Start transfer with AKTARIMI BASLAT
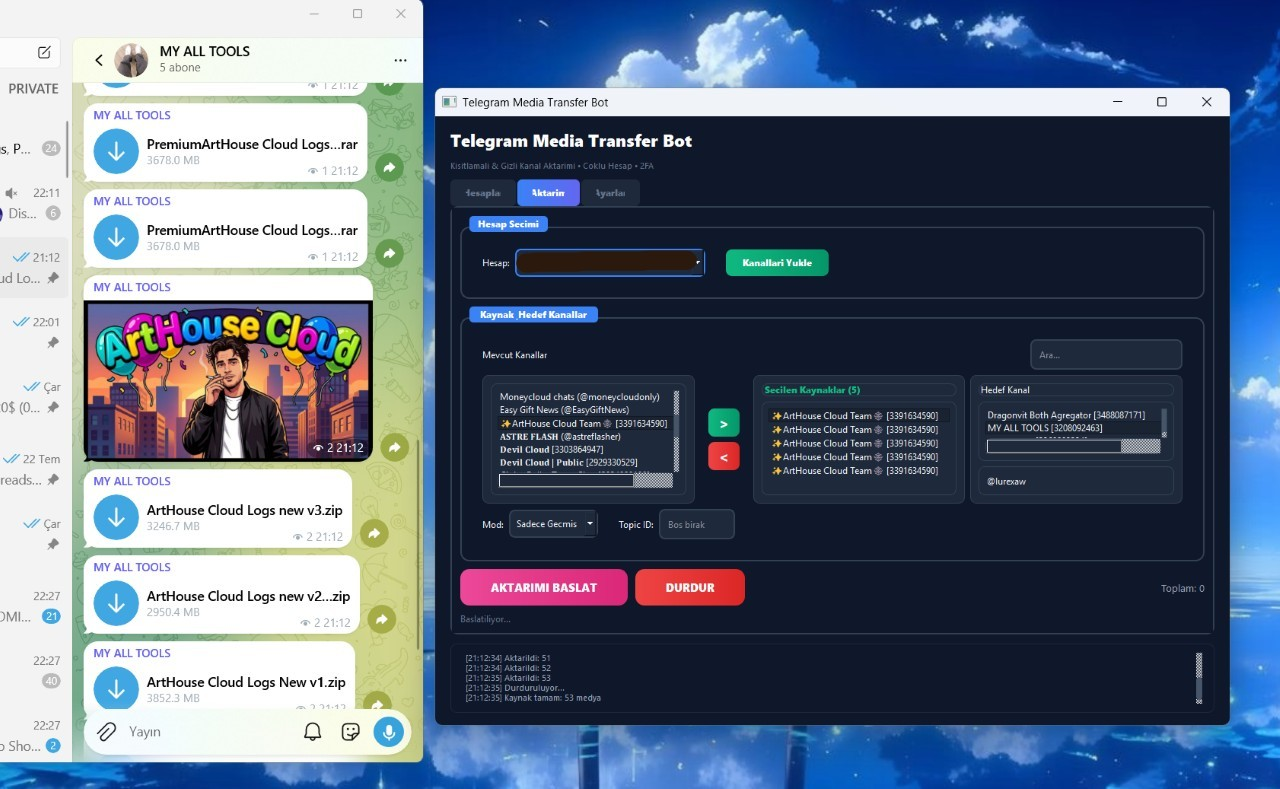This screenshot has width=1280, height=789. (544, 587)
